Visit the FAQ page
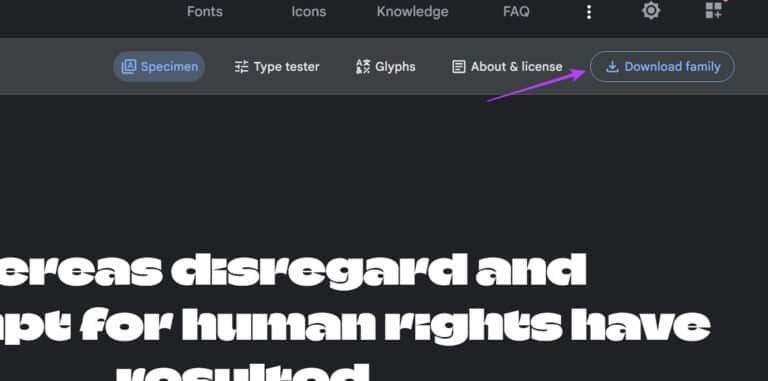 [516, 11]
